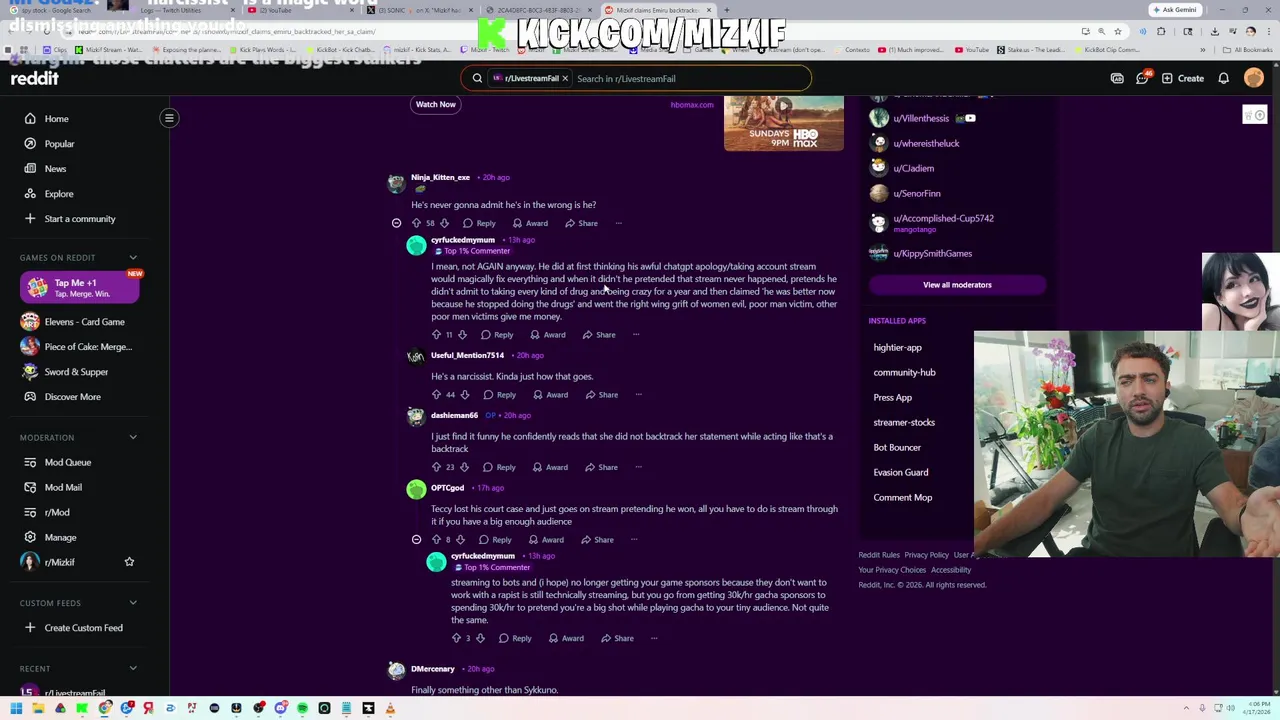Open Evasion Guard installed app

point(900,473)
